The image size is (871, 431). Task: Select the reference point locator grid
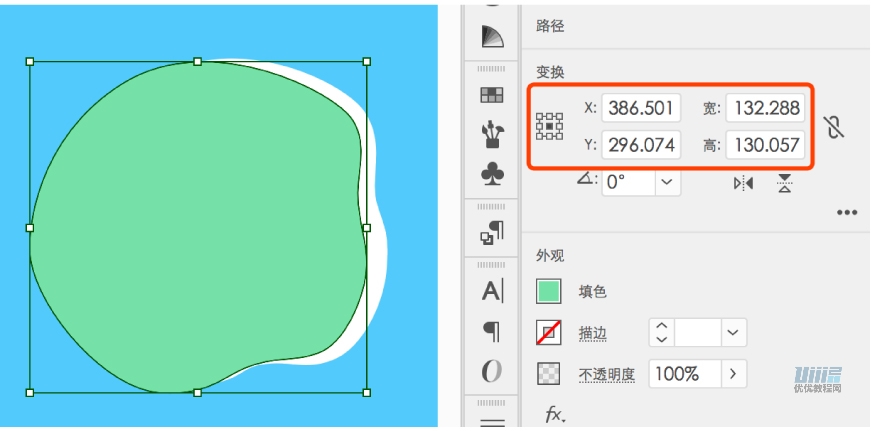(549, 126)
